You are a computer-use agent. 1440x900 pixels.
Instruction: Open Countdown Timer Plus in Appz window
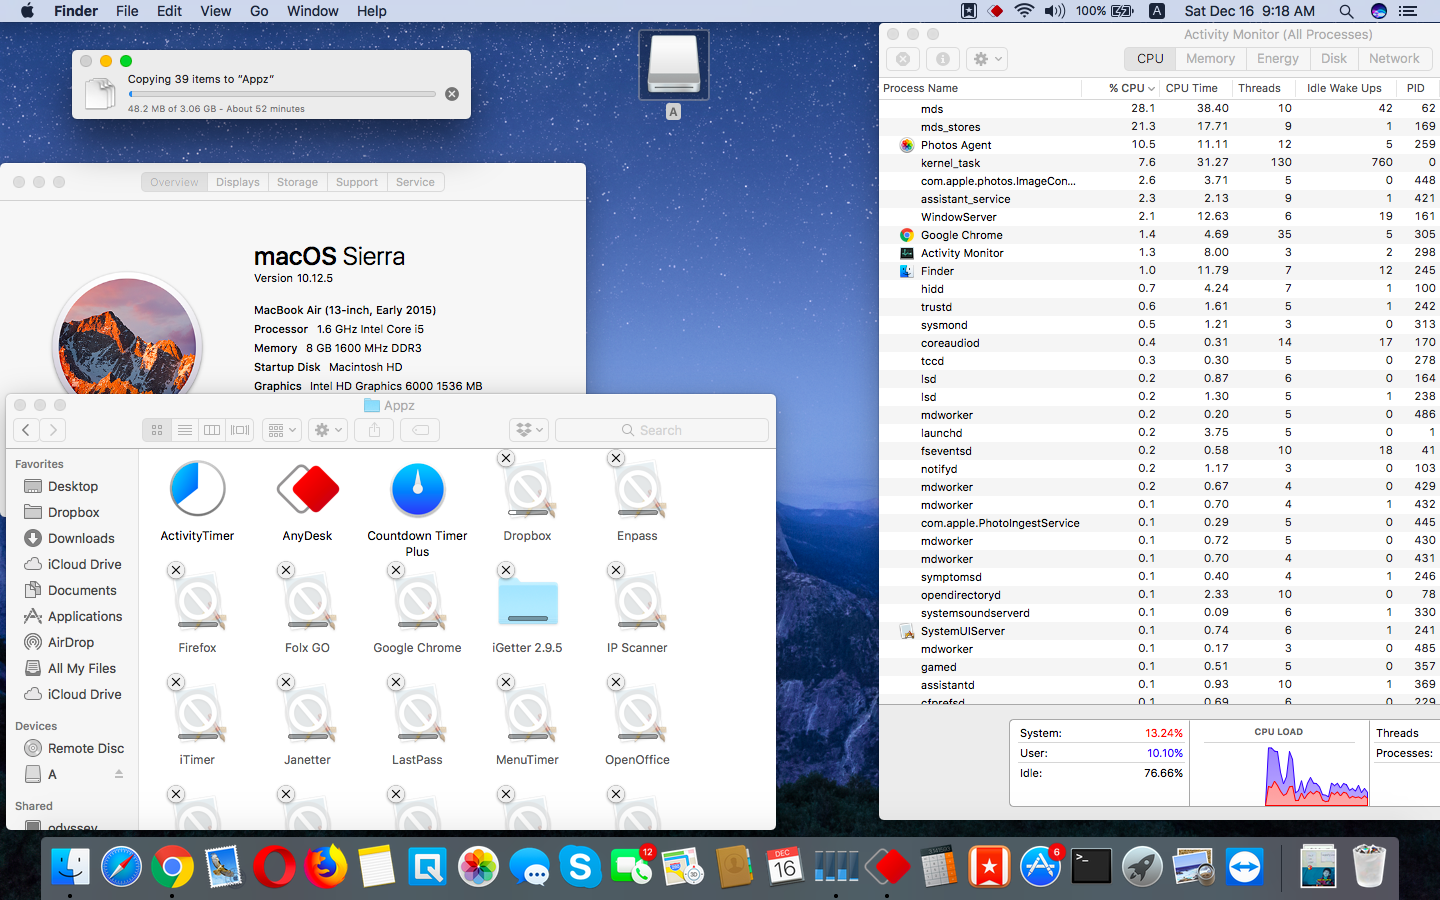[417, 489]
